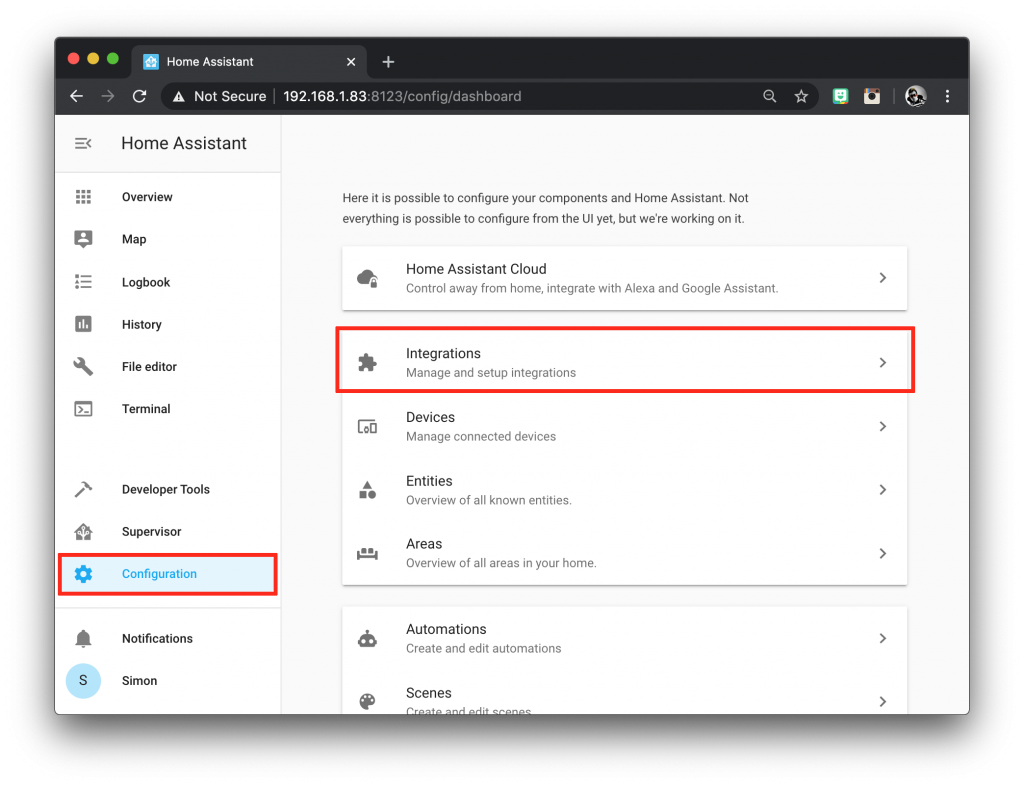Open Overview from the sidebar
The width and height of the screenshot is (1024, 787).
(x=168, y=197)
